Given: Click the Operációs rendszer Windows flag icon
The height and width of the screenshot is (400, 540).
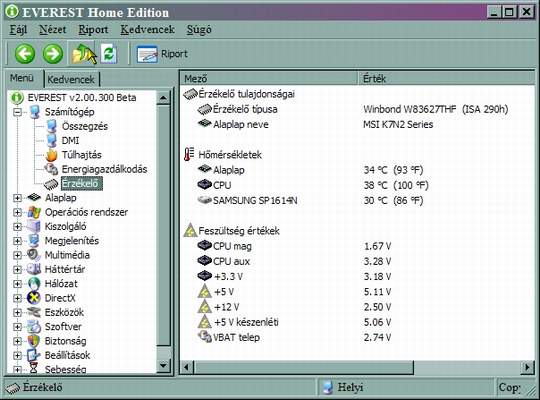Looking at the screenshot, I should (34, 212).
